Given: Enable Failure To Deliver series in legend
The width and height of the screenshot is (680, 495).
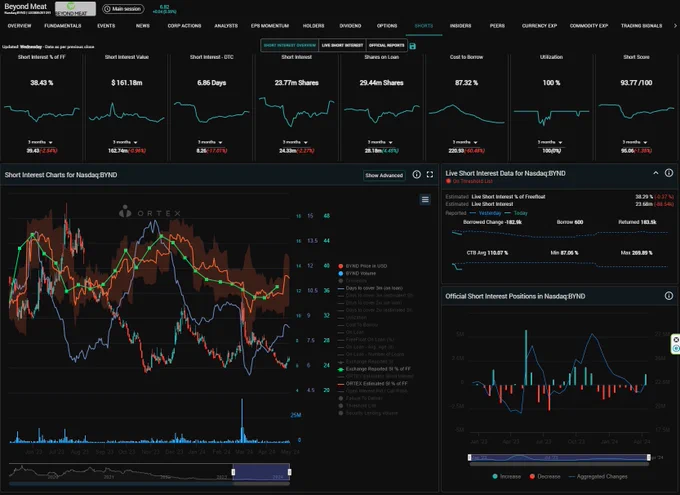Looking at the screenshot, I should [x=360, y=398].
